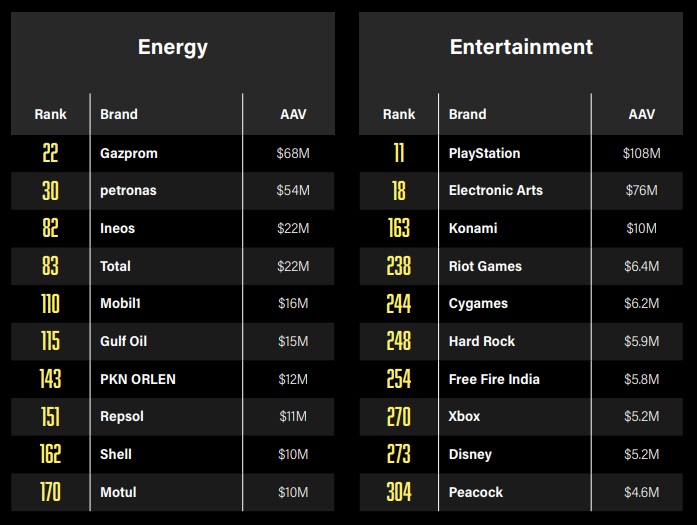
Task: Click rank number 163 beside Konami
Action: (x=398, y=228)
